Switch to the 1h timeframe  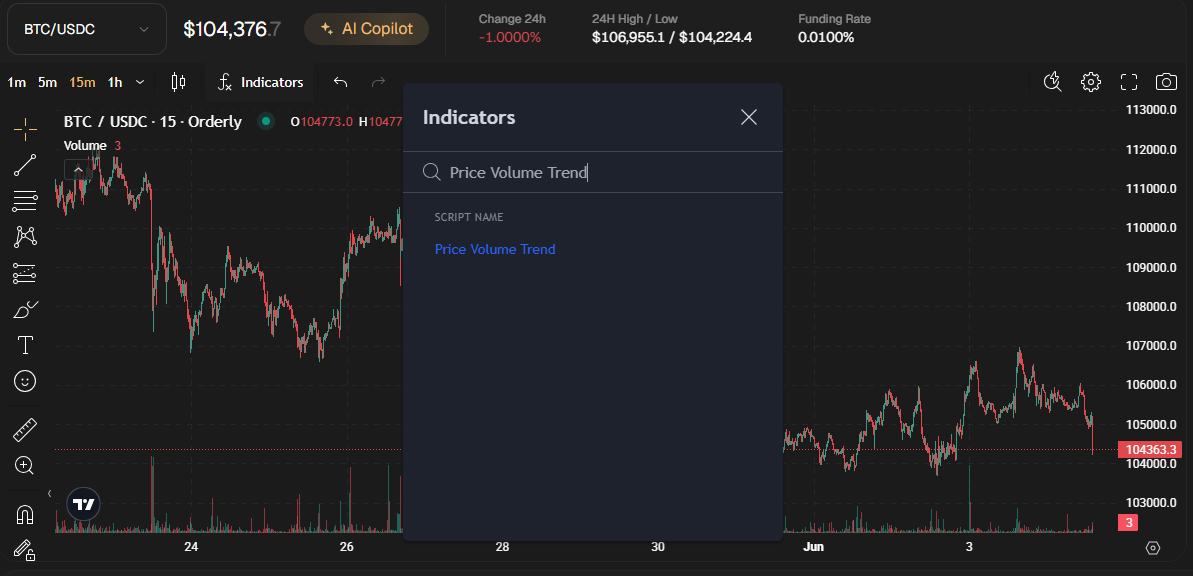(x=115, y=82)
